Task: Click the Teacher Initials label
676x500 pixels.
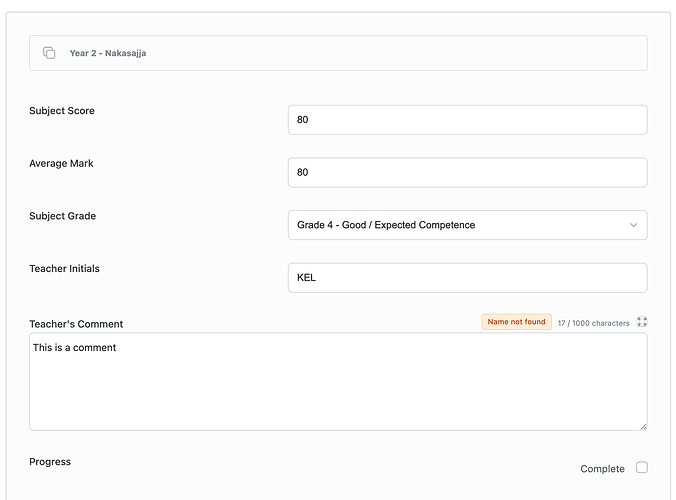Action: click(x=64, y=268)
